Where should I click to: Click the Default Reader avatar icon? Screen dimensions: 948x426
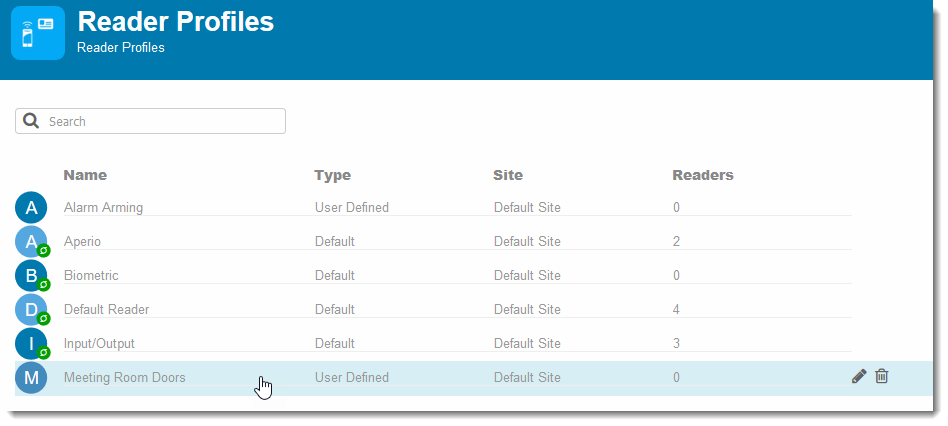point(31,309)
